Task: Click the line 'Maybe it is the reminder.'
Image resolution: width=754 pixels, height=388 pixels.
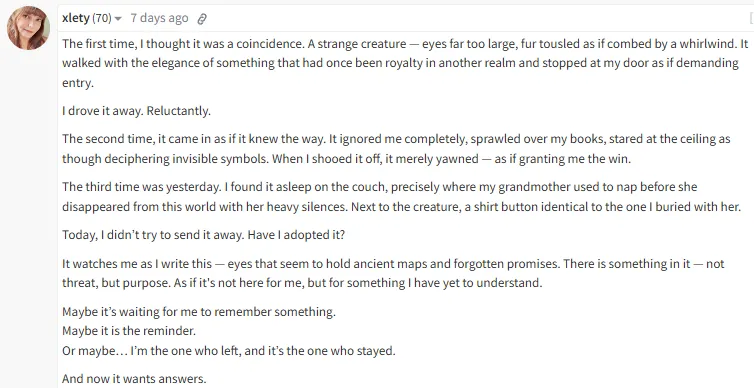Action: click(129, 331)
